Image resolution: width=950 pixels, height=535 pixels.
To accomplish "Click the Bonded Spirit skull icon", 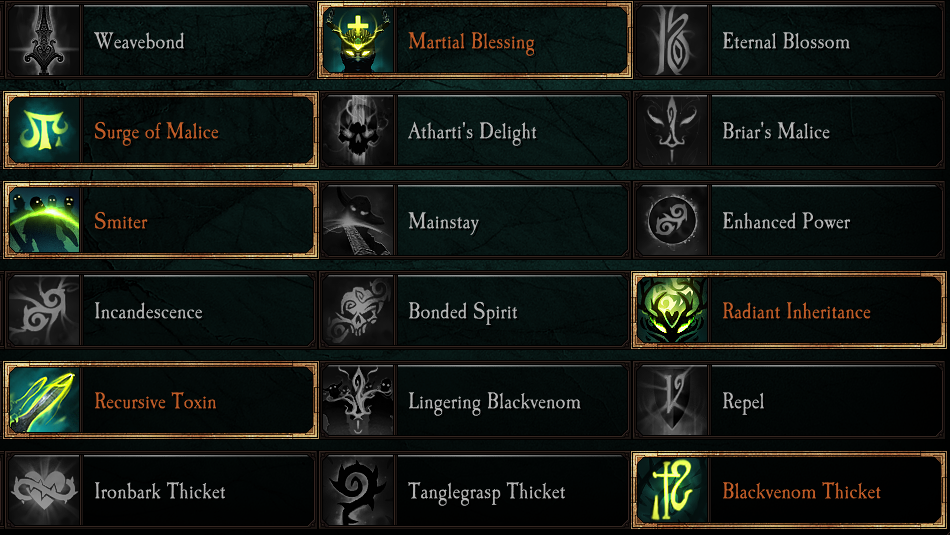I will 358,311.
